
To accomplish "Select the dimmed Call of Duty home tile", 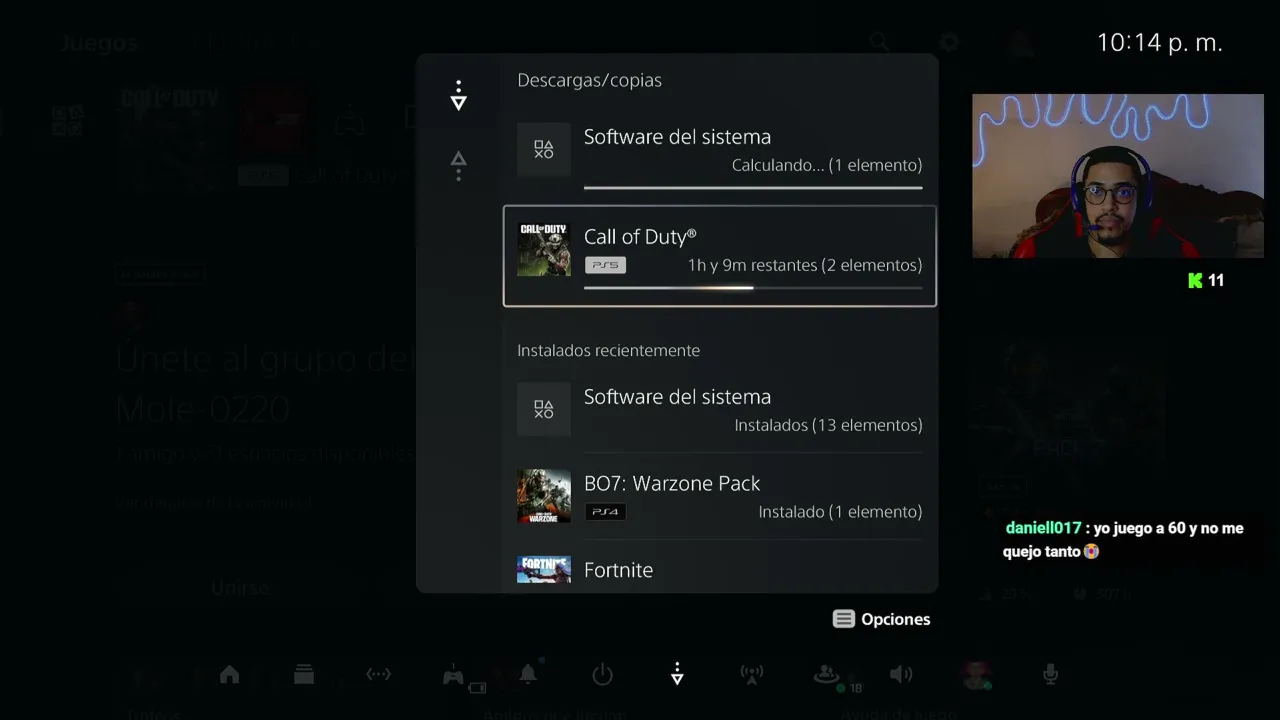I will click(170, 137).
